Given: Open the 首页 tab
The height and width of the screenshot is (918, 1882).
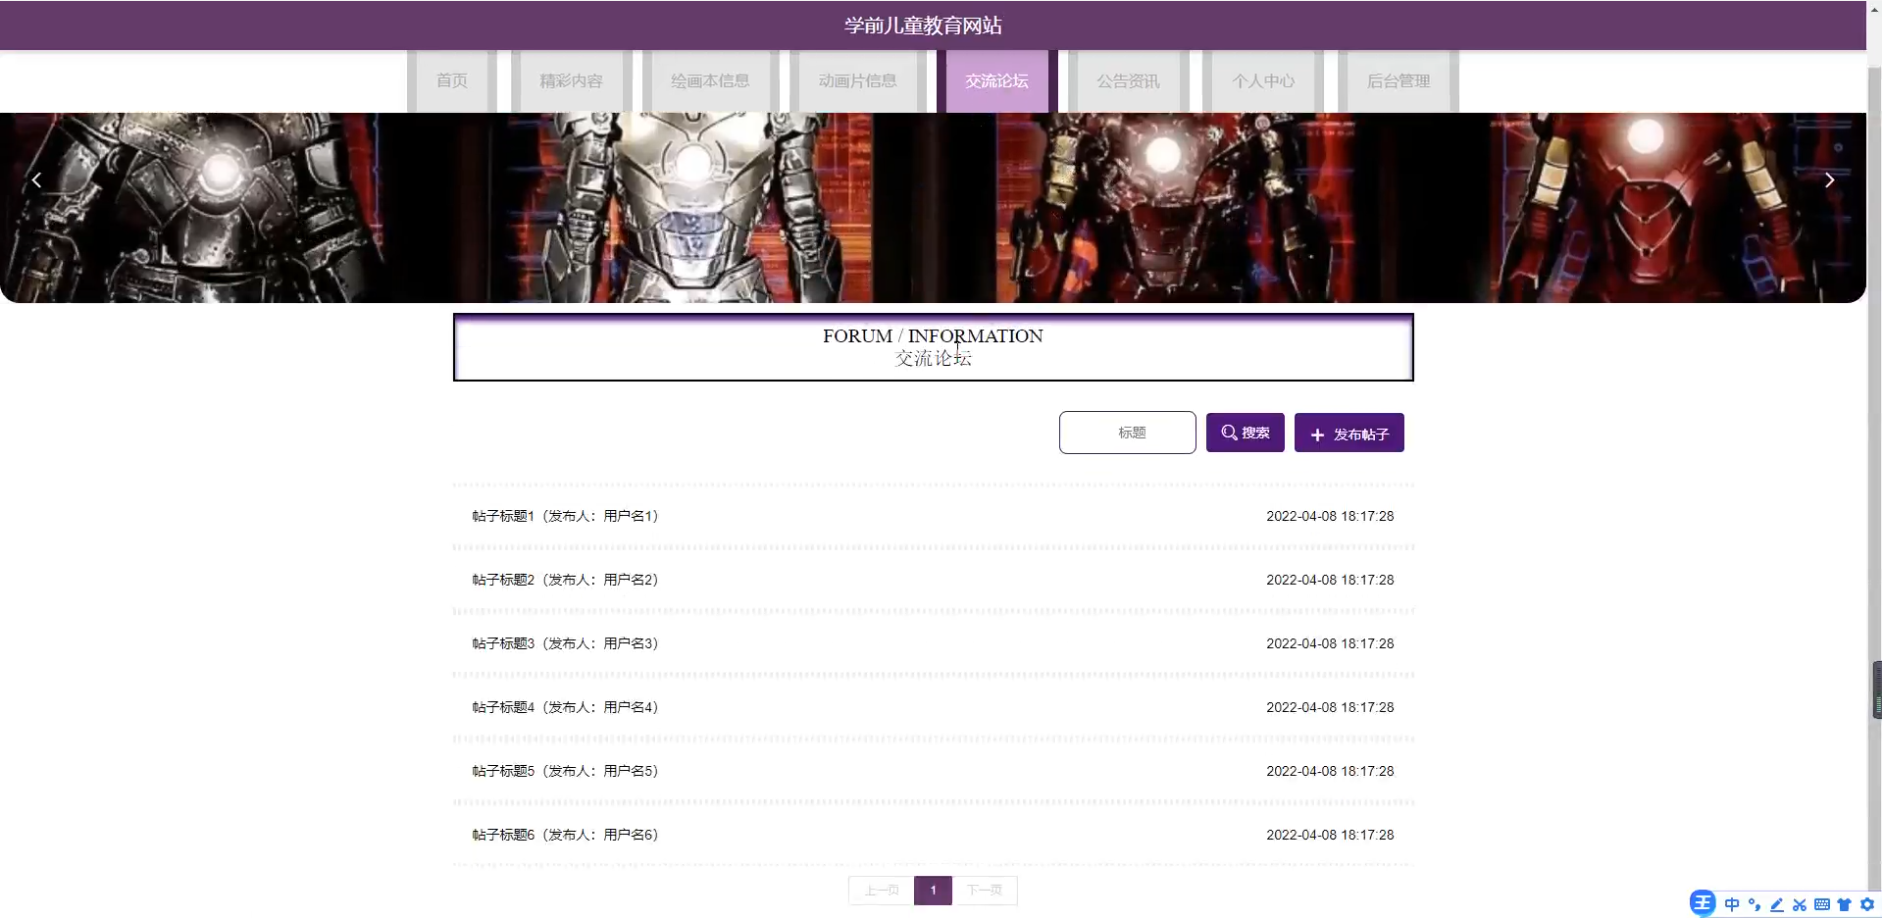Looking at the screenshot, I should click(x=452, y=81).
